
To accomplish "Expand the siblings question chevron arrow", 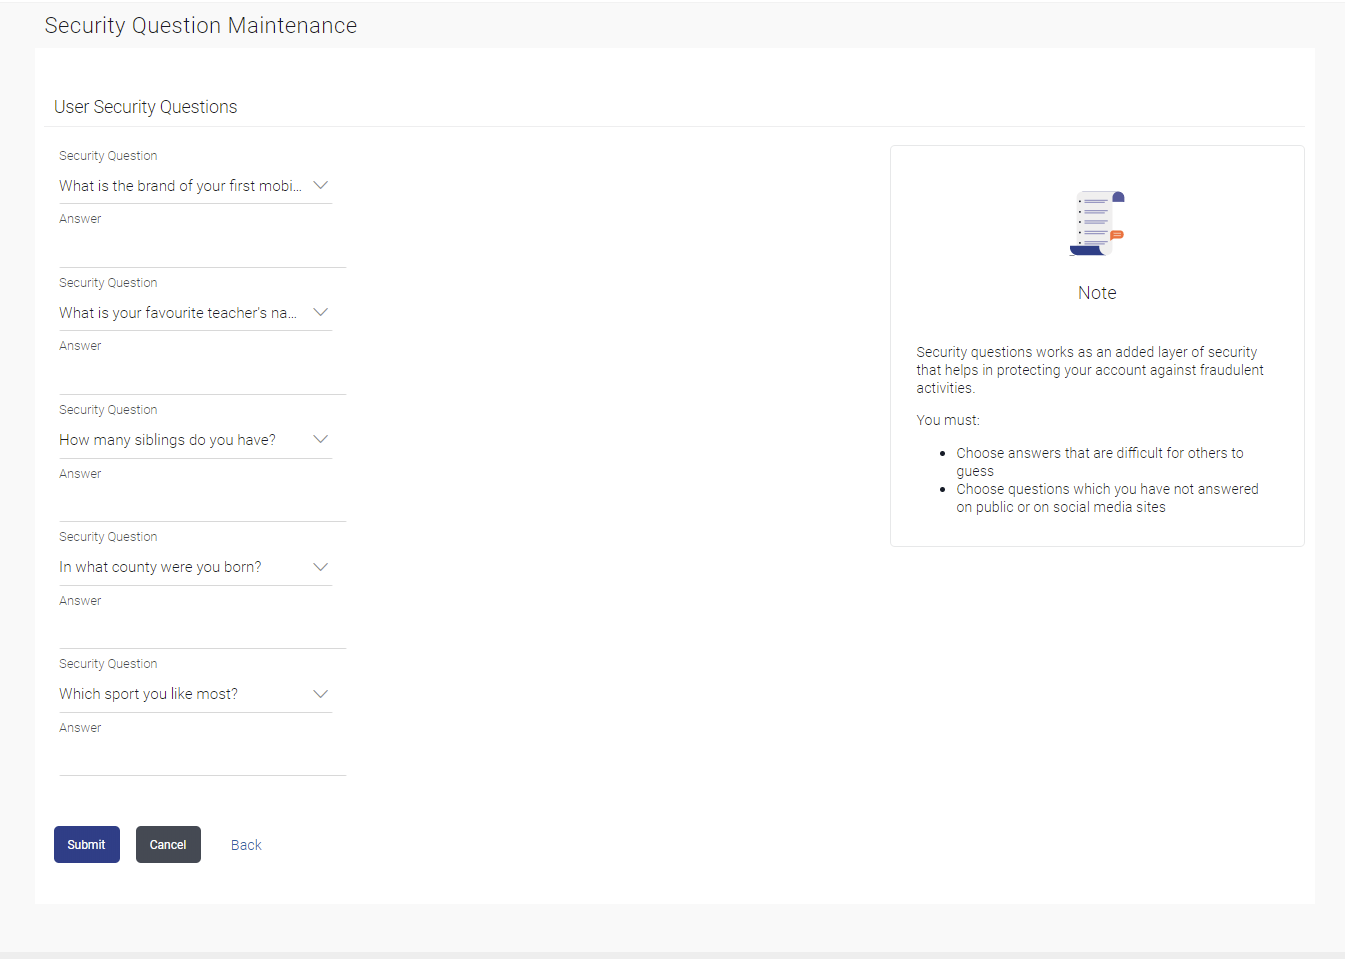I will (x=320, y=440).
